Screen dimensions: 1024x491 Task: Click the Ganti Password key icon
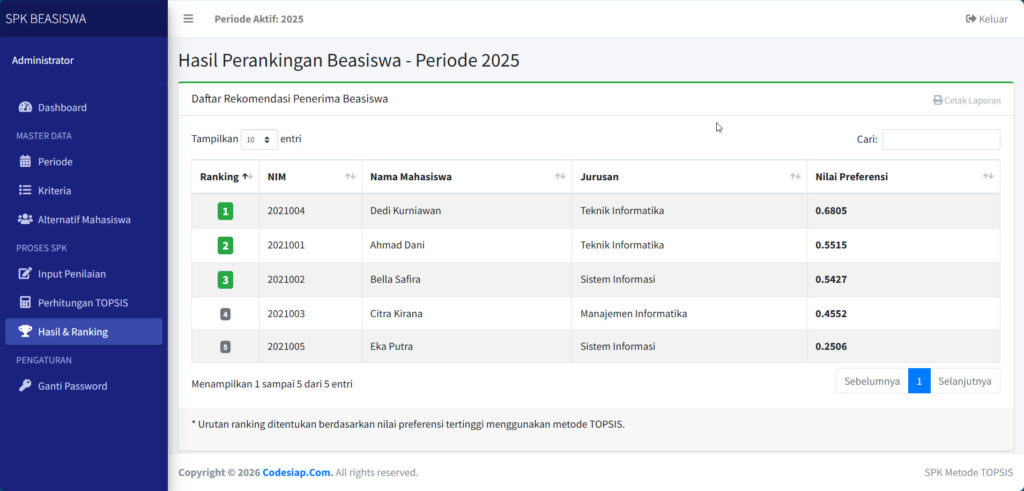[25, 386]
